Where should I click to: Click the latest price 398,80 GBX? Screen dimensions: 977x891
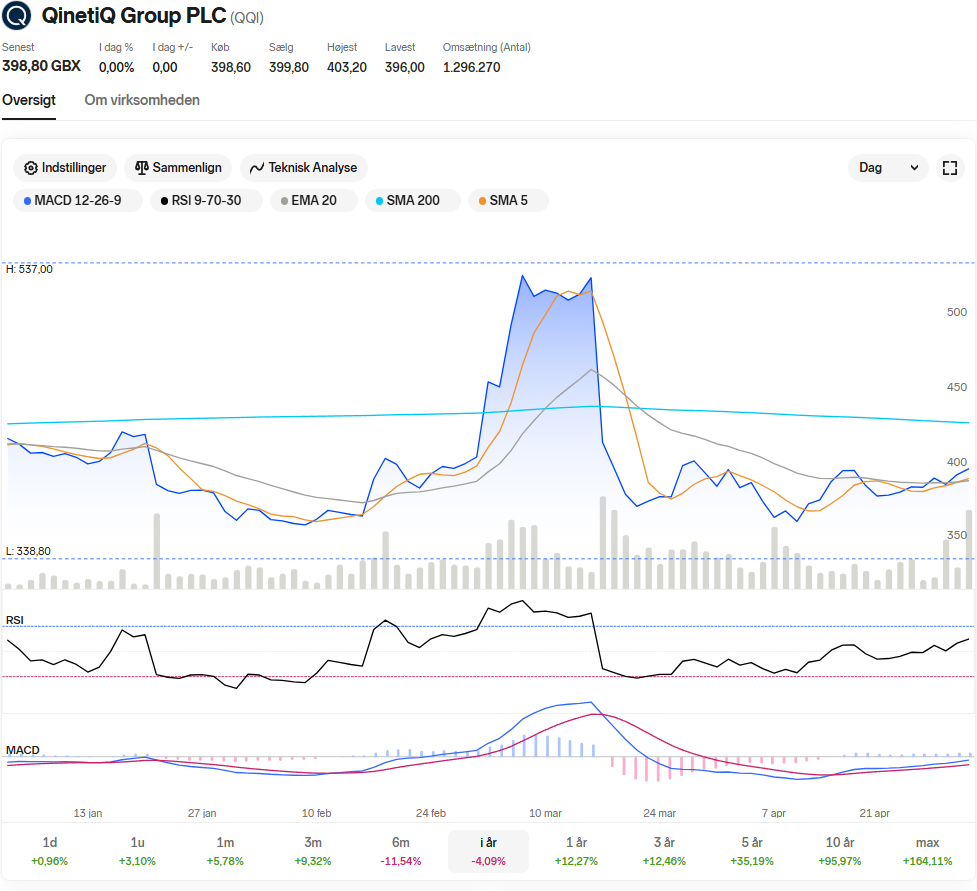[x=41, y=66]
